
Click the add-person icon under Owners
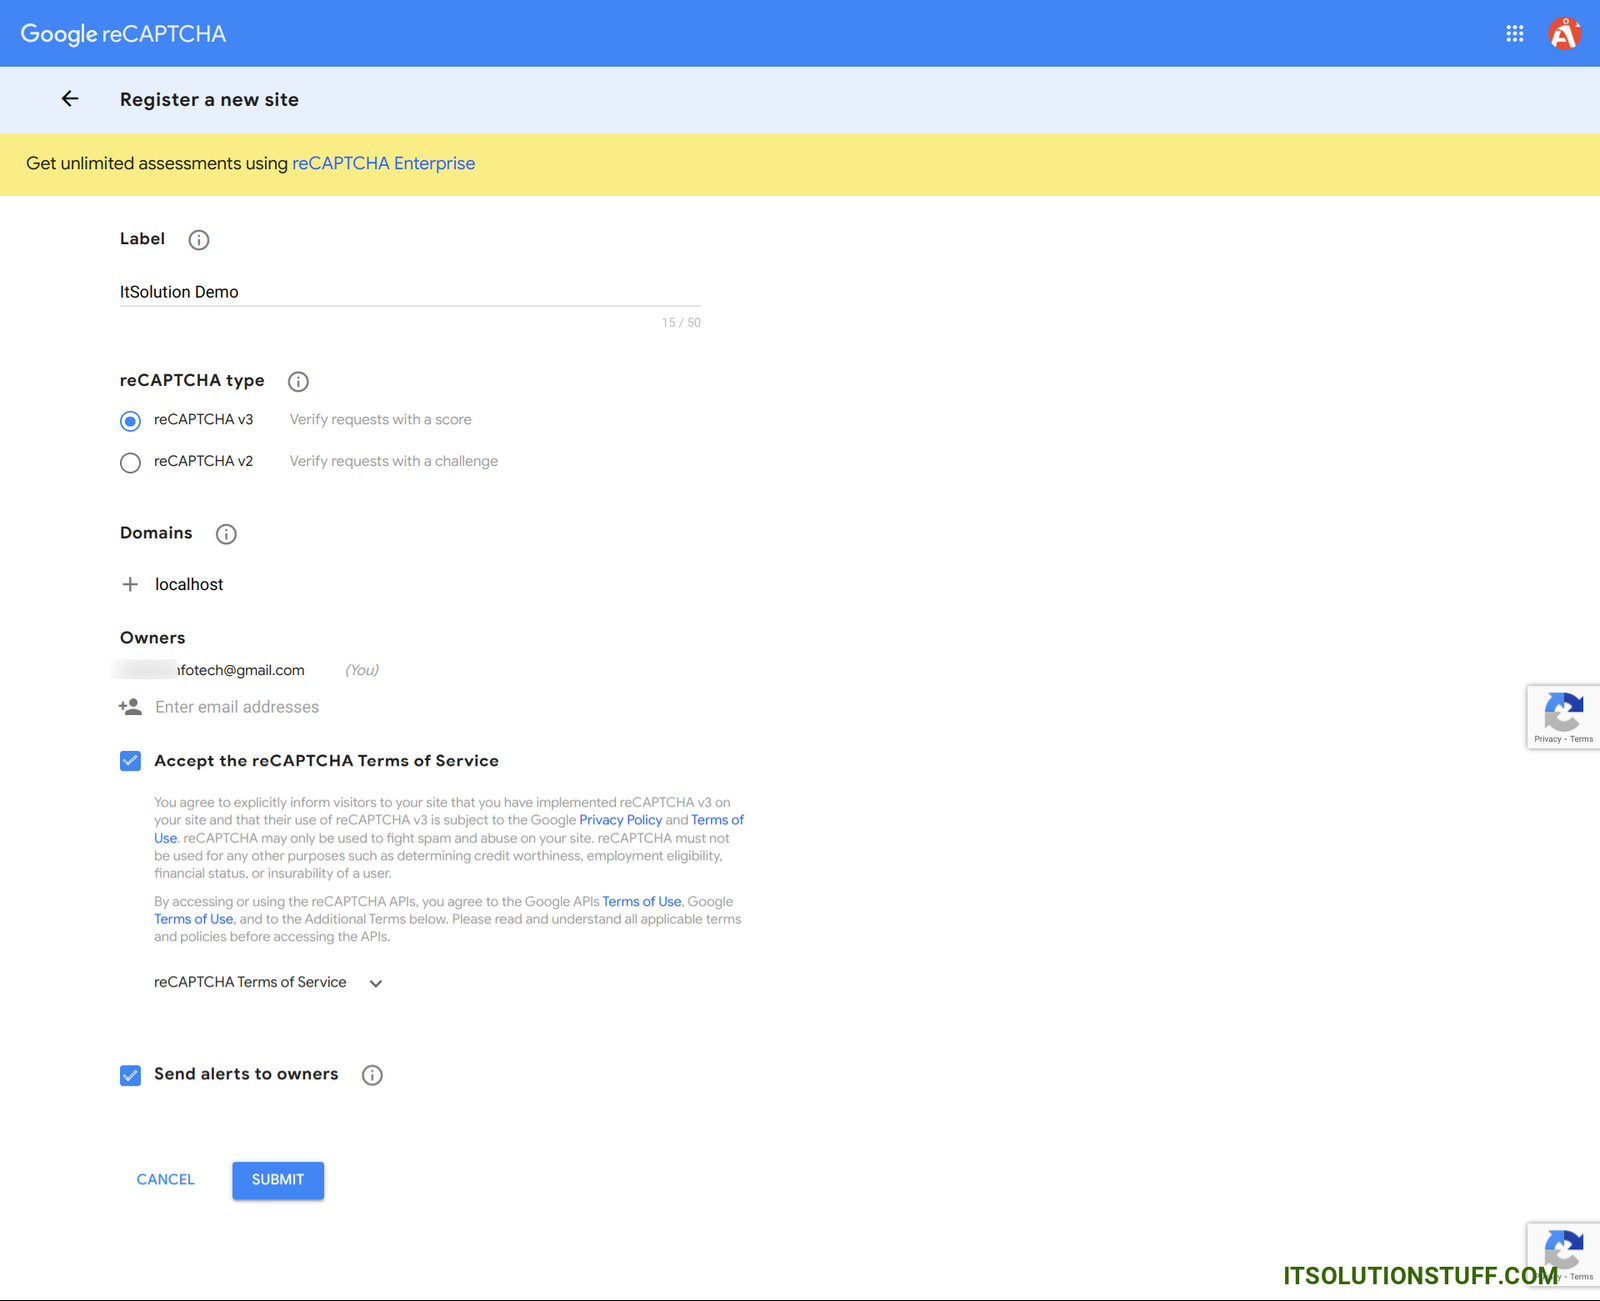(x=130, y=707)
